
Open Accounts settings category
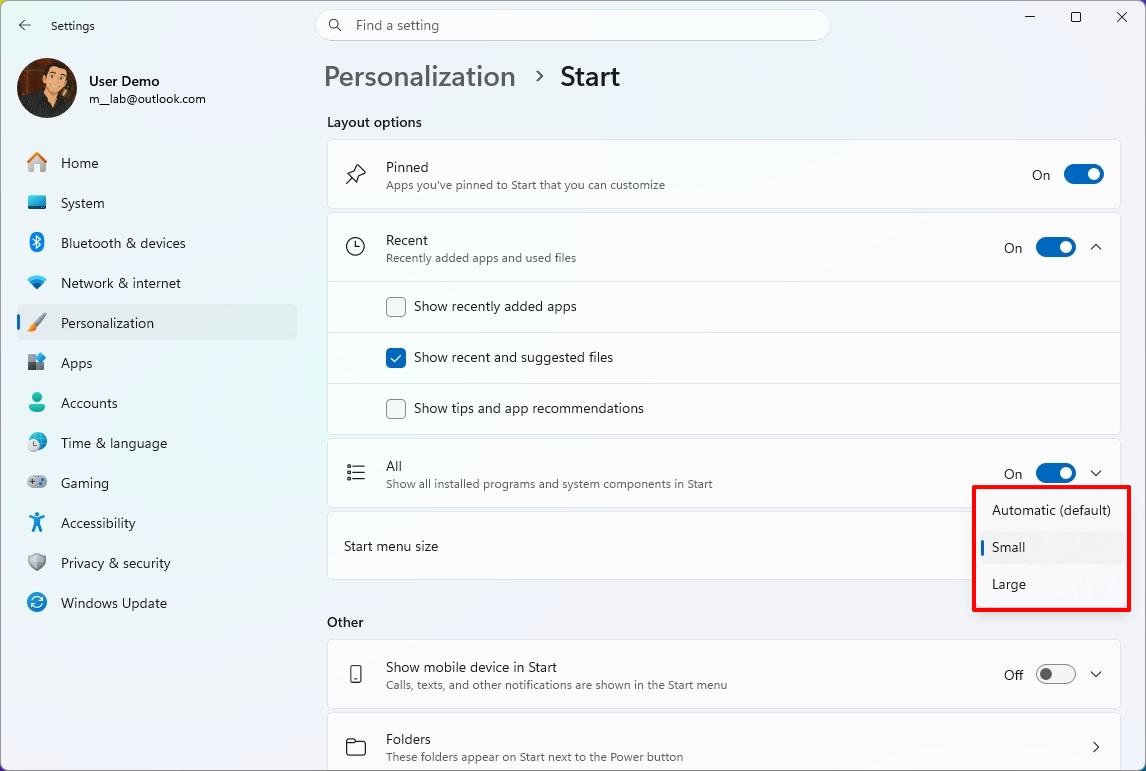[156, 403]
